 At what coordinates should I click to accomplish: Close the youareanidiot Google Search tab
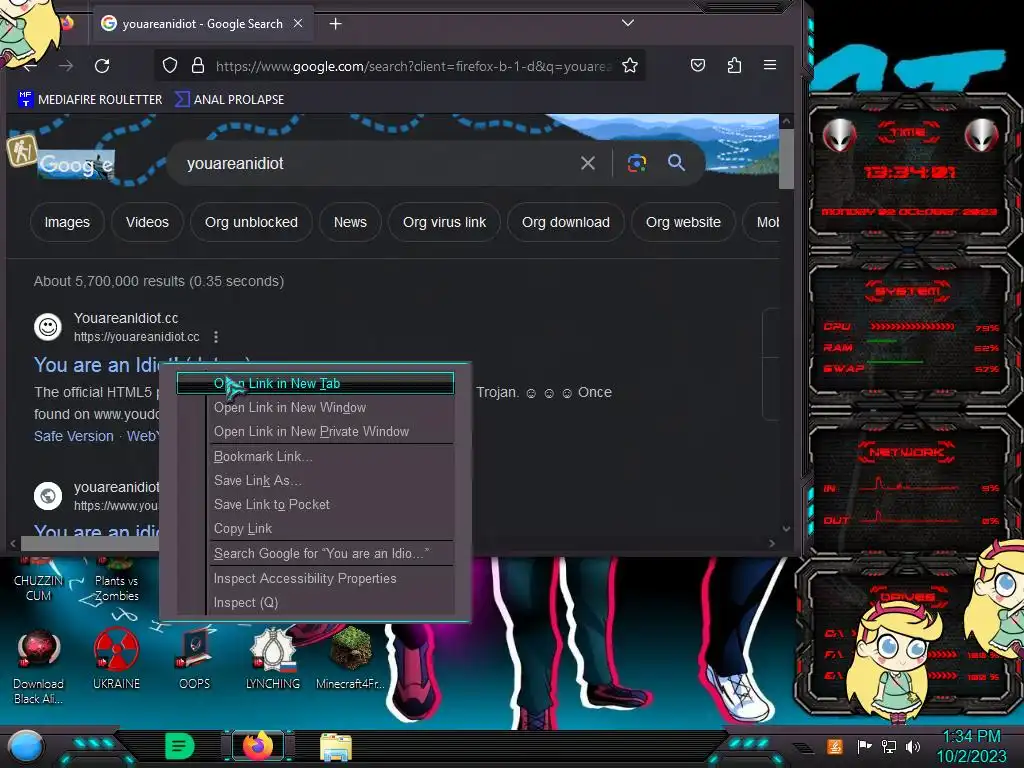click(x=298, y=24)
